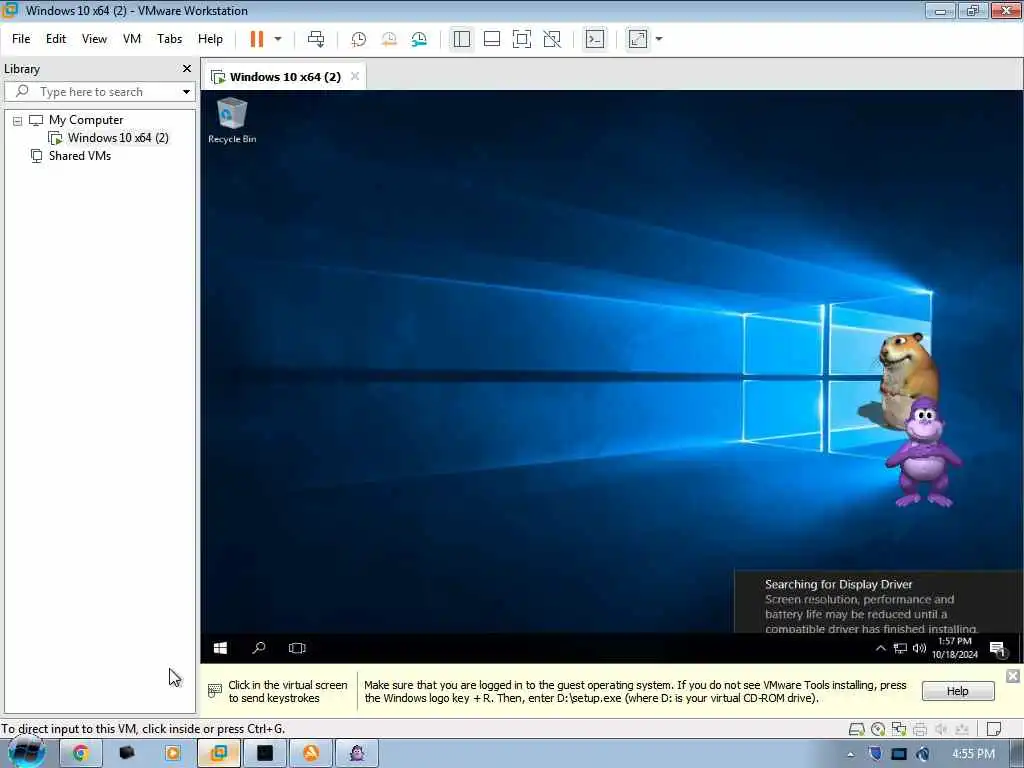Click the guest network tray icon
Screen dimensions: 1024x768
pos(900,648)
